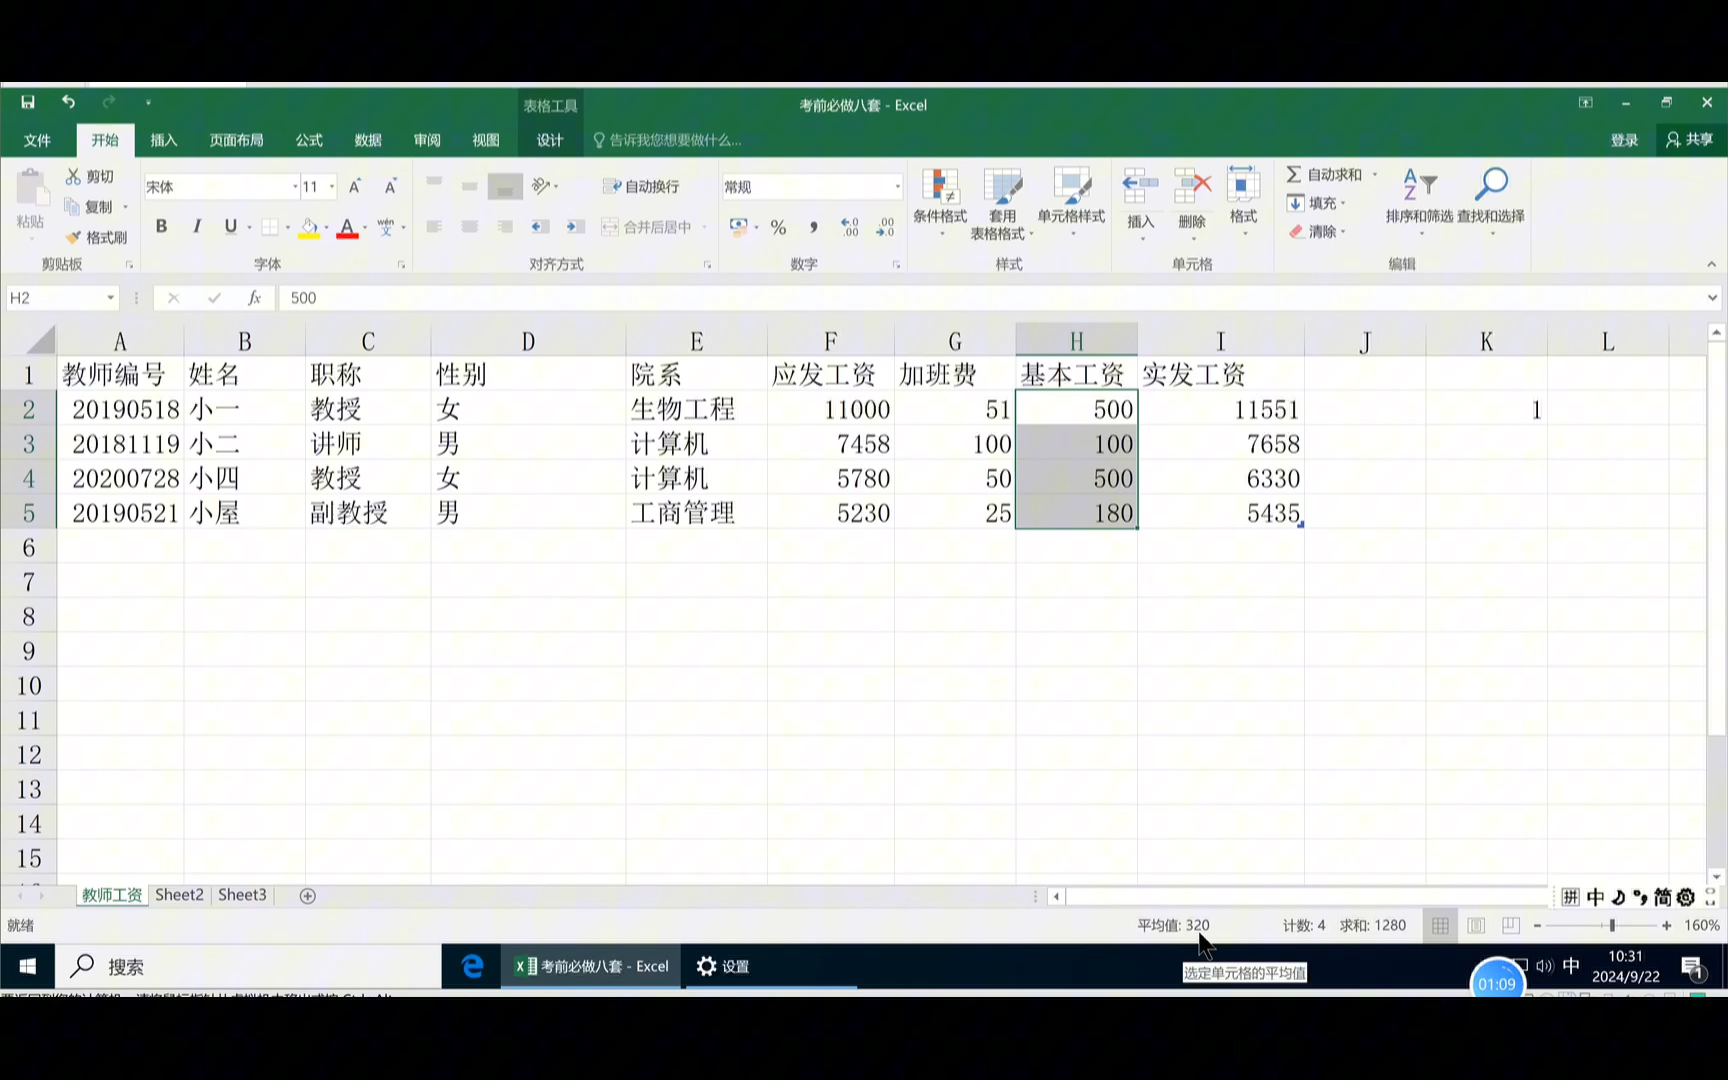
Task: Open conditional formatting (条件格式)
Action: (x=940, y=203)
